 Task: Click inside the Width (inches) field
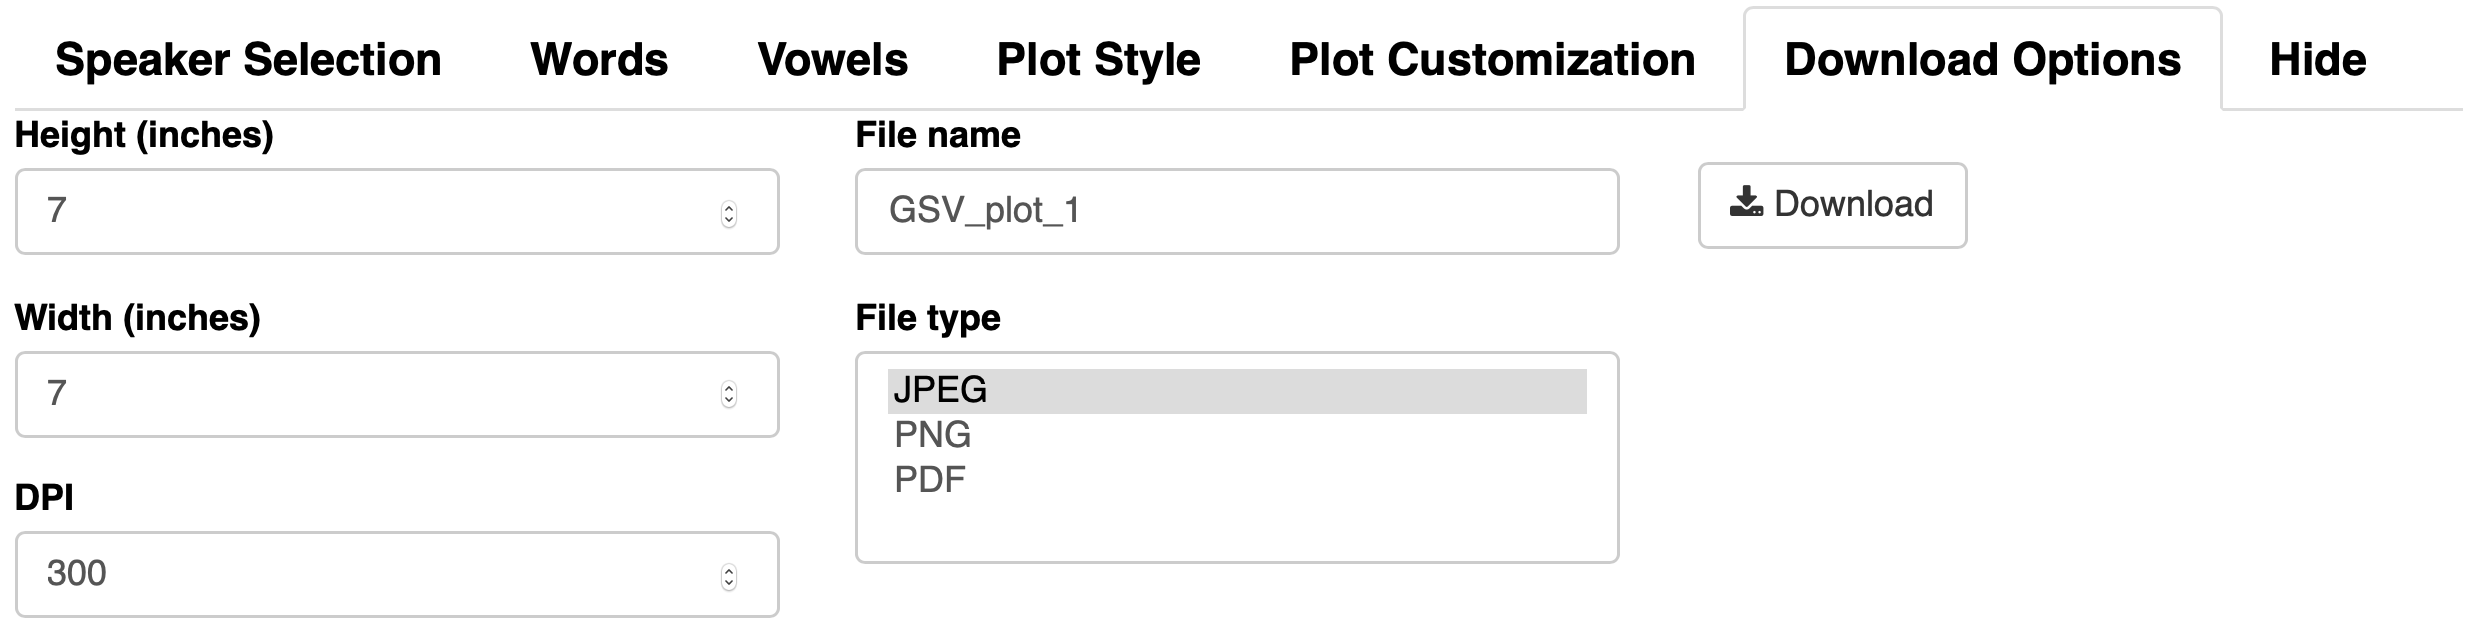click(397, 394)
